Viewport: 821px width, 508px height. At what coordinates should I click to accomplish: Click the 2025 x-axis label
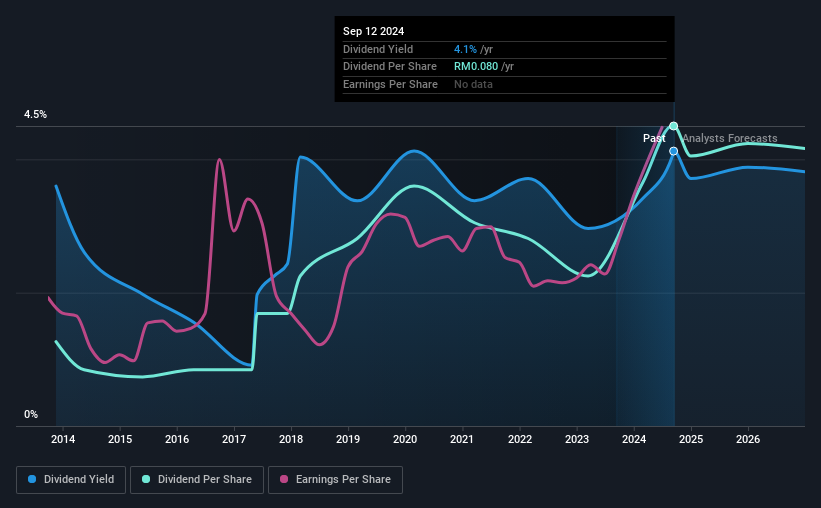click(x=691, y=439)
